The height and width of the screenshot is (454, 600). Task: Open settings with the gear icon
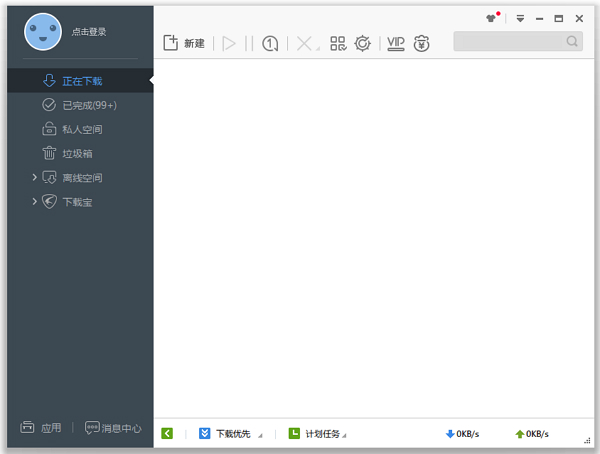[362, 43]
